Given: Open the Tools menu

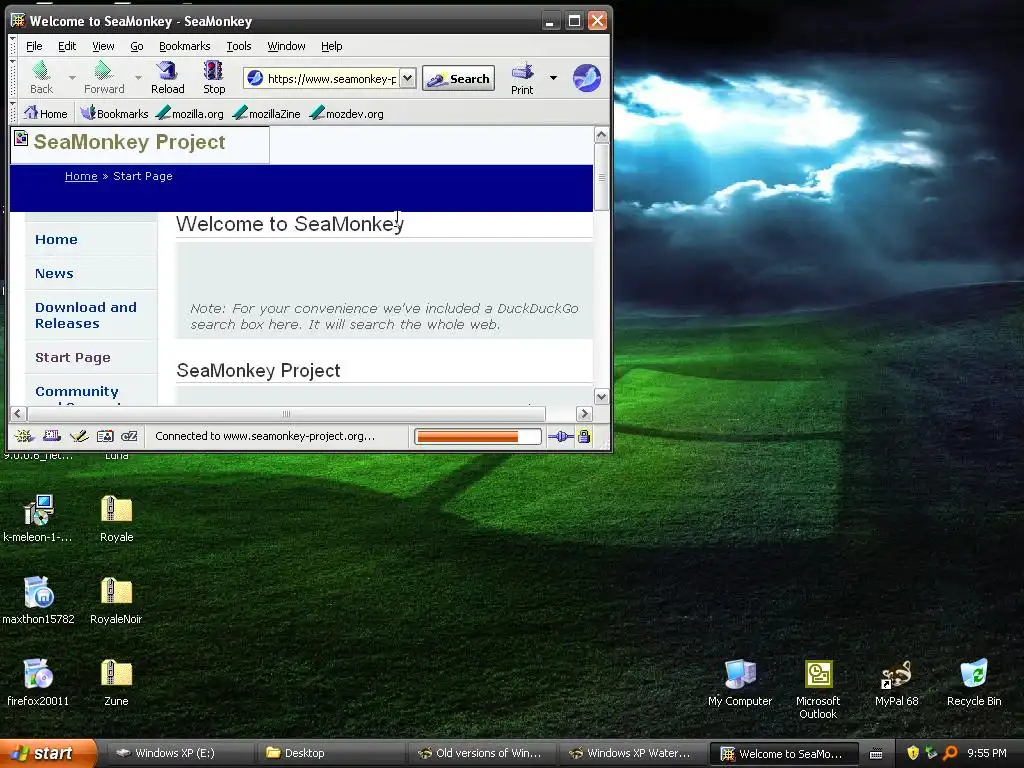Looking at the screenshot, I should pyautogui.click(x=239, y=46).
